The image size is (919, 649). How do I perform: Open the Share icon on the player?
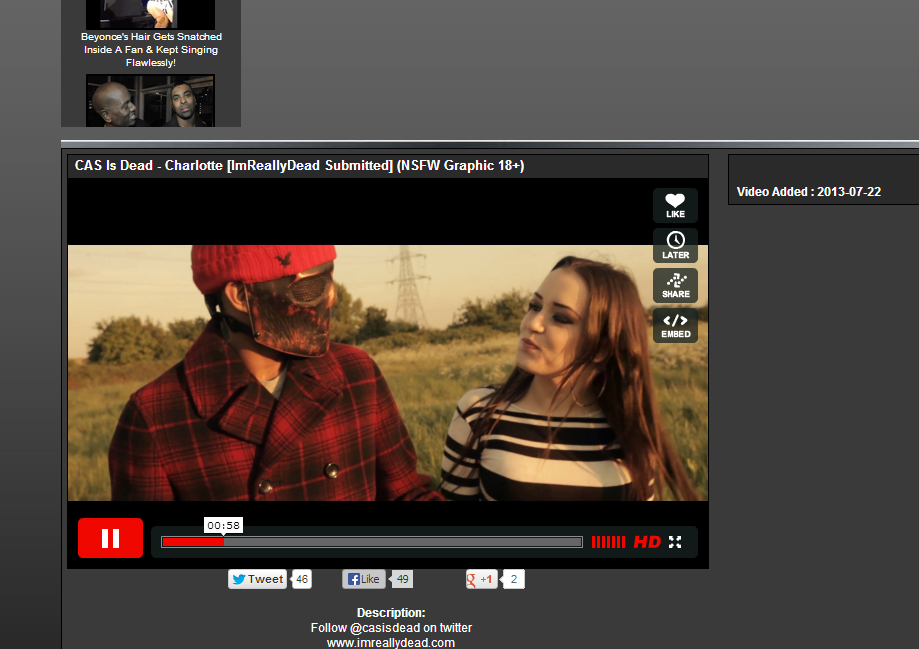[x=675, y=285]
